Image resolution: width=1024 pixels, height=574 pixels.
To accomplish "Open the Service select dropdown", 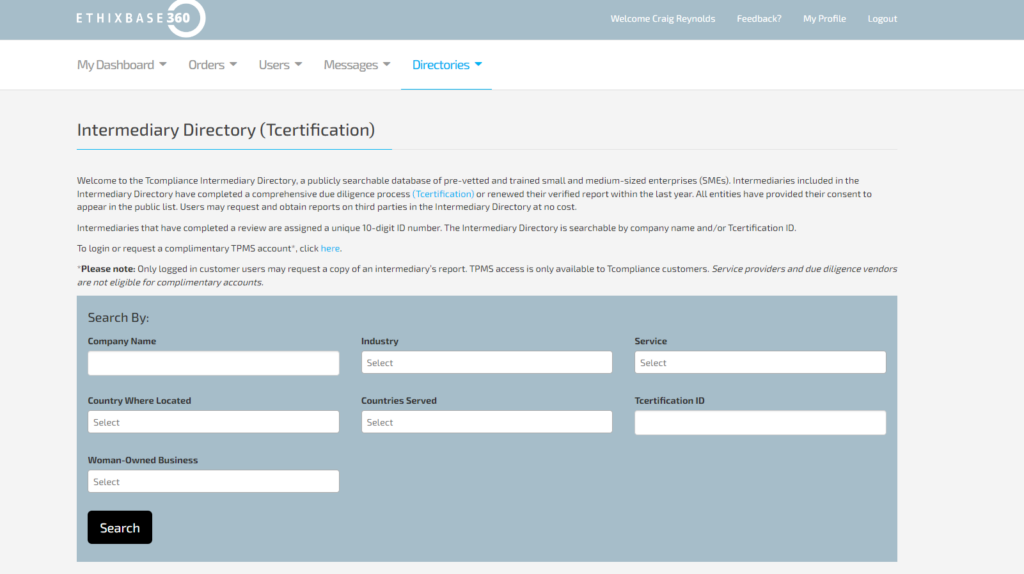I will pyautogui.click(x=760, y=362).
